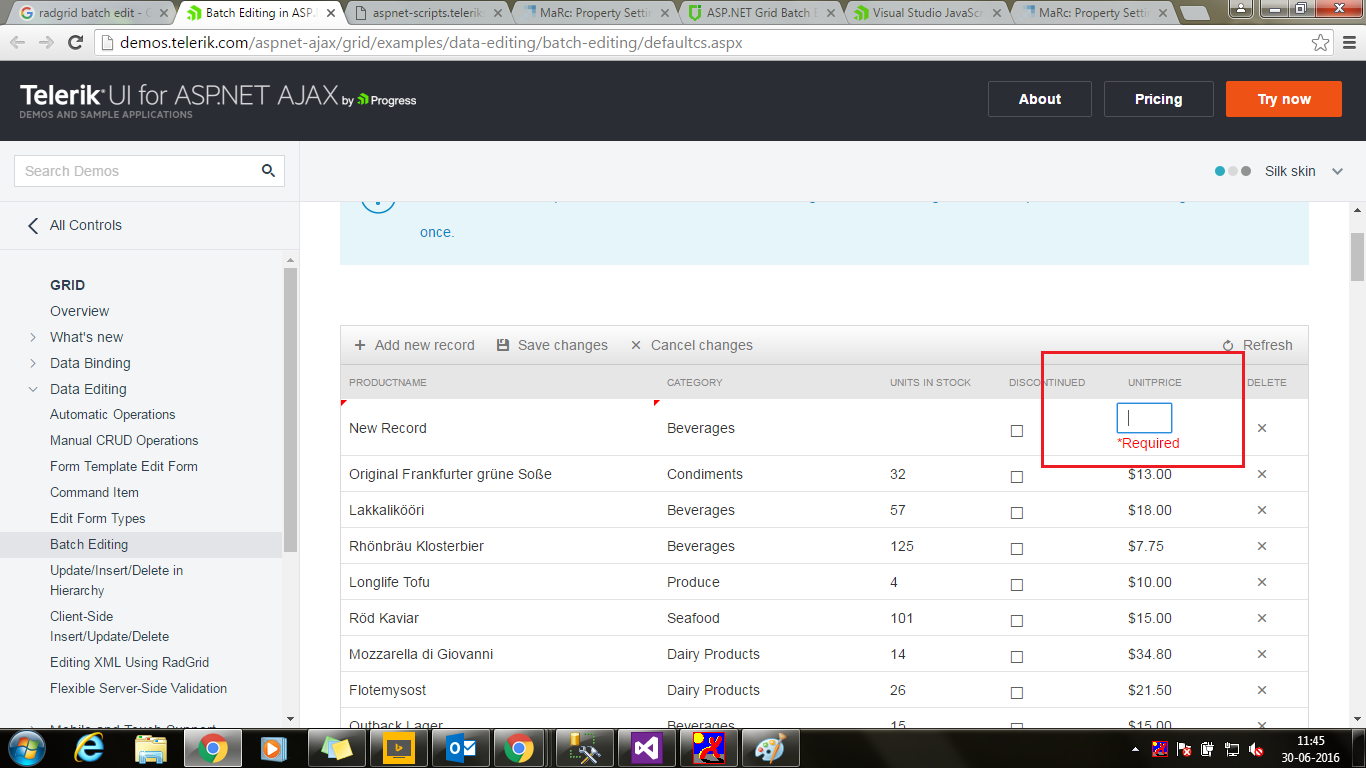This screenshot has height=768, width=1366.
Task: Open Paint from the taskbar
Action: 770,748
